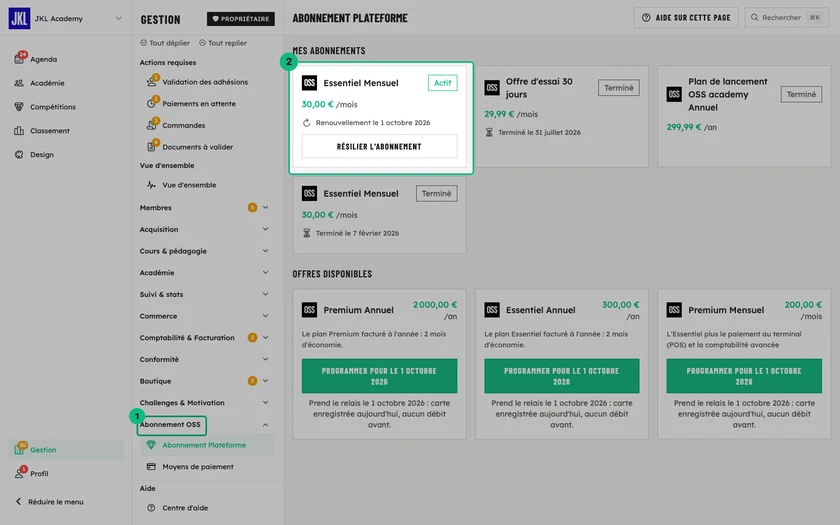The height and width of the screenshot is (525, 840).
Task: Select Gestion in the main sidebar
Action: pos(66,449)
